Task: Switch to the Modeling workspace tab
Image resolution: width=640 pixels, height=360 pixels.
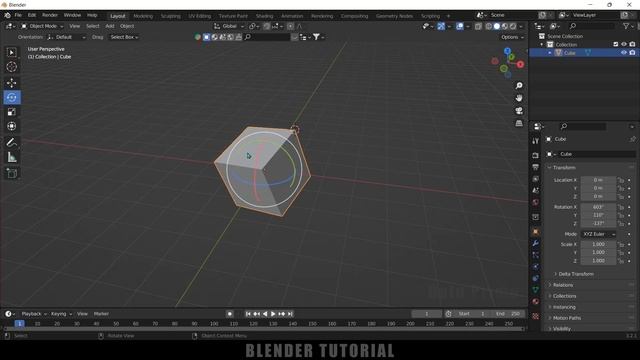Action: pyautogui.click(x=143, y=16)
